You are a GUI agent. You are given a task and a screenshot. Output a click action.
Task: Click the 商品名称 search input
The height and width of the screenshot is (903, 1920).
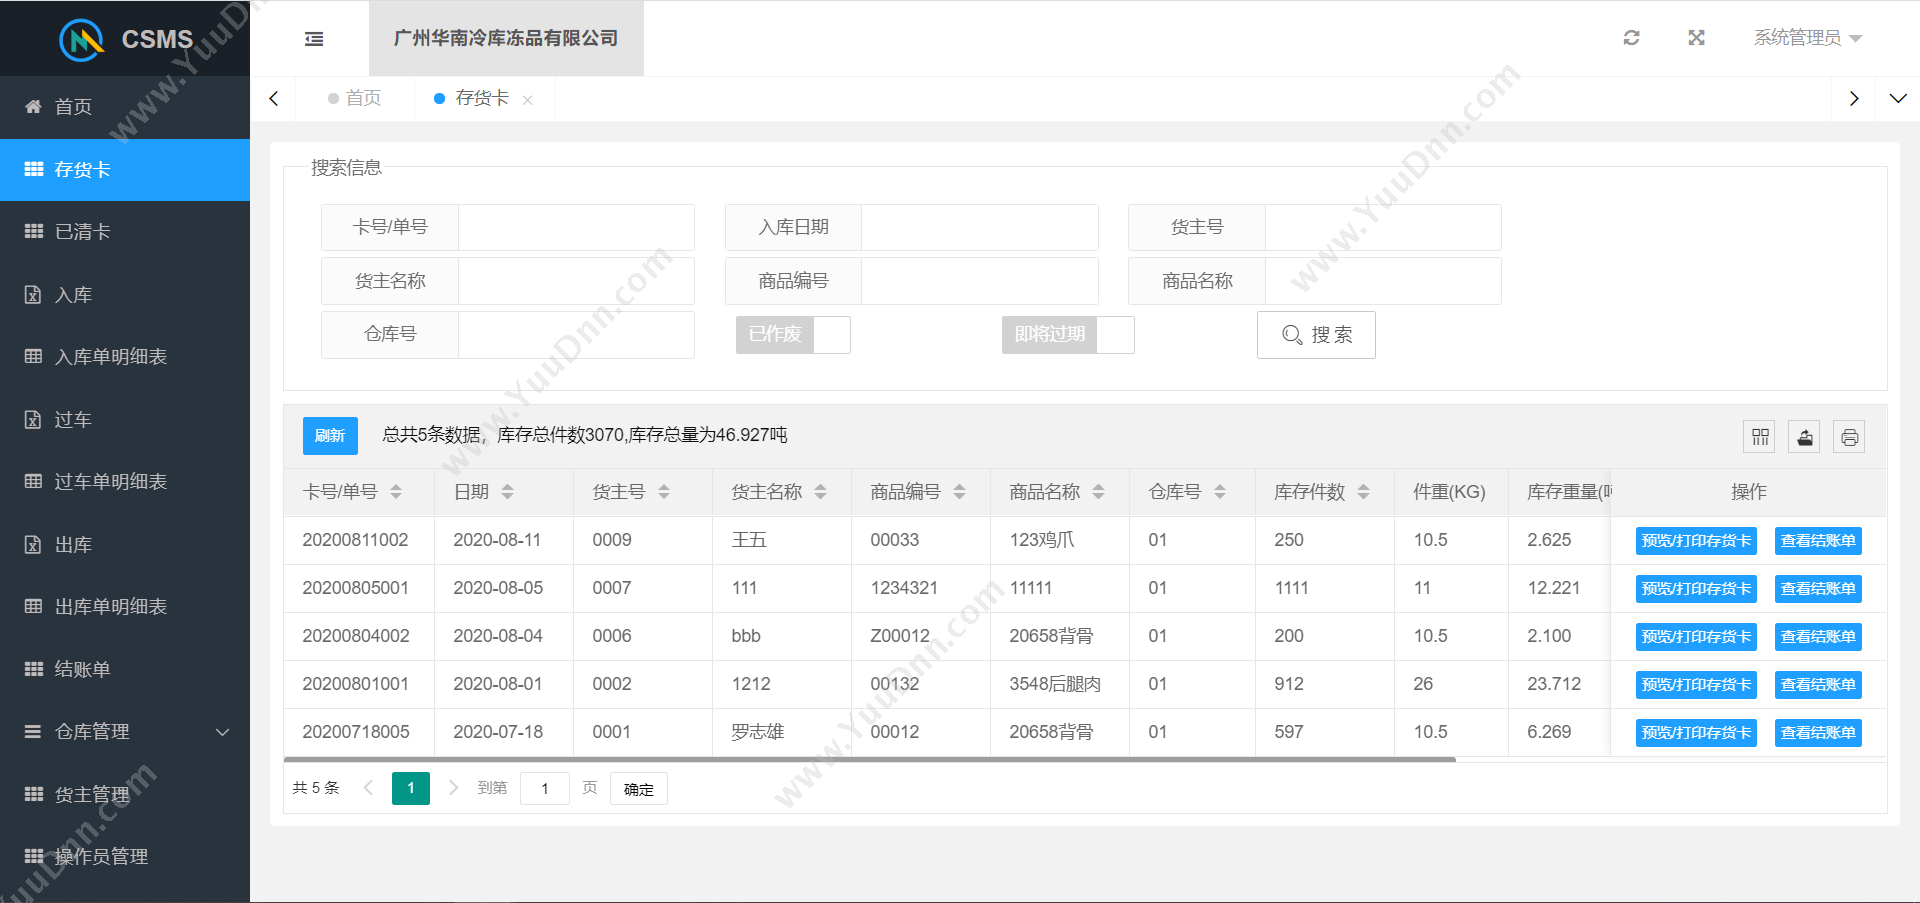point(1383,281)
